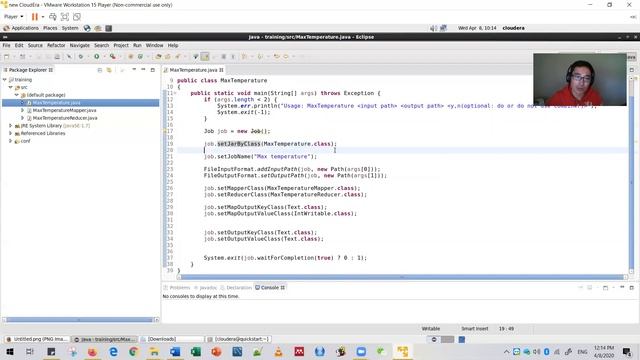This screenshot has width=640, height=360.
Task: Toggle Link with Editor in Package Explorer
Action: [109, 70]
